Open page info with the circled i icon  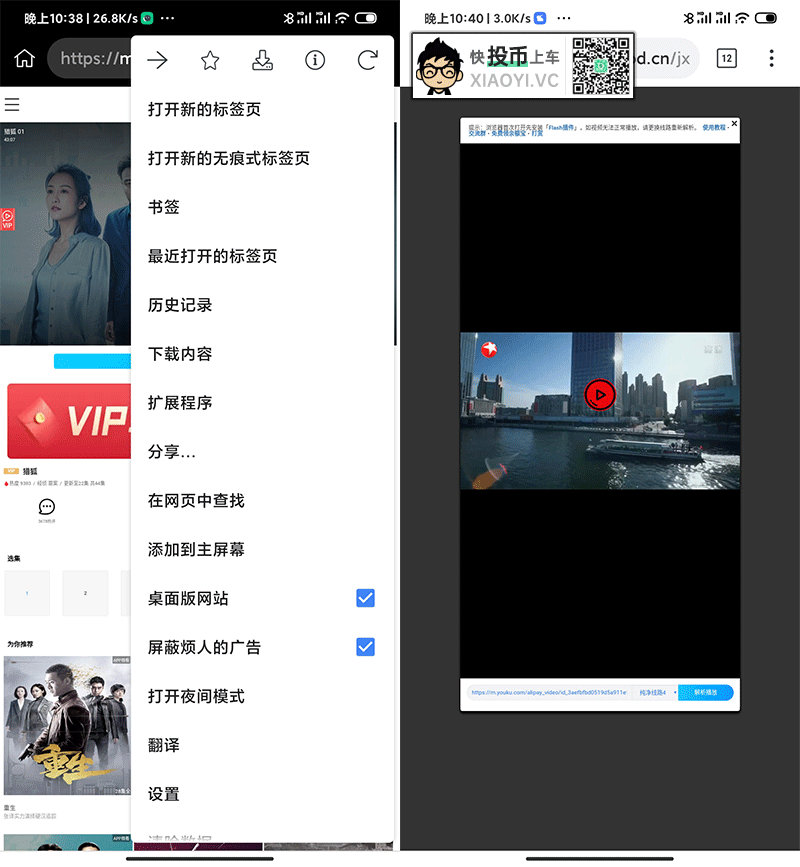click(x=315, y=61)
